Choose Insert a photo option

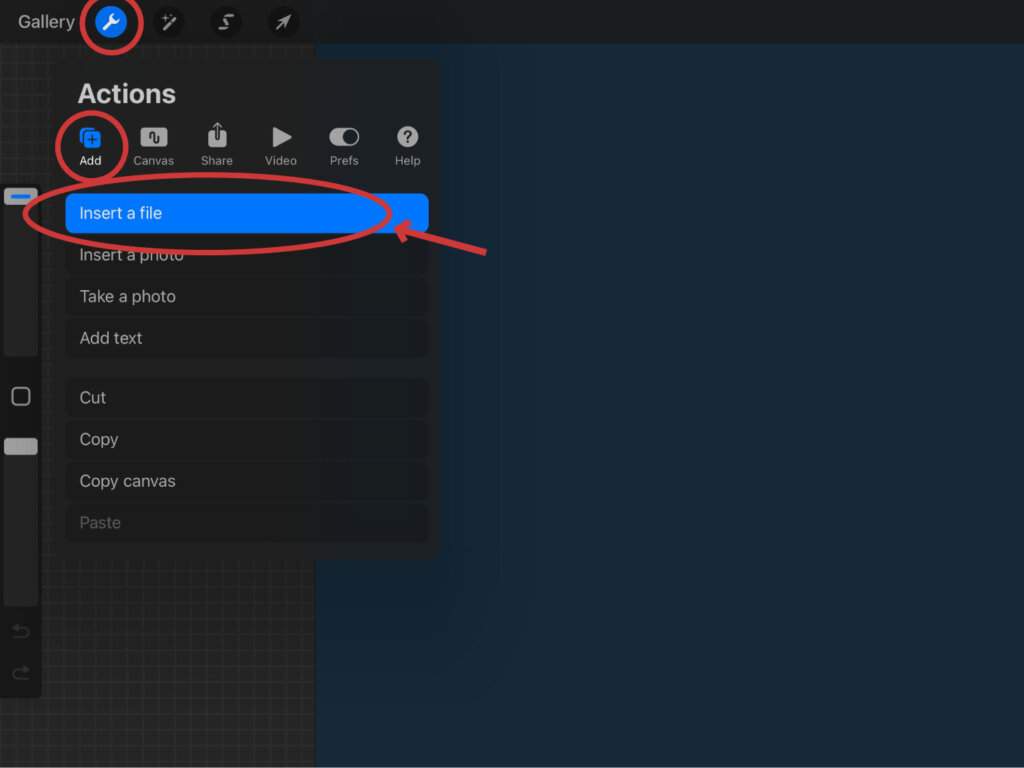tap(246, 256)
